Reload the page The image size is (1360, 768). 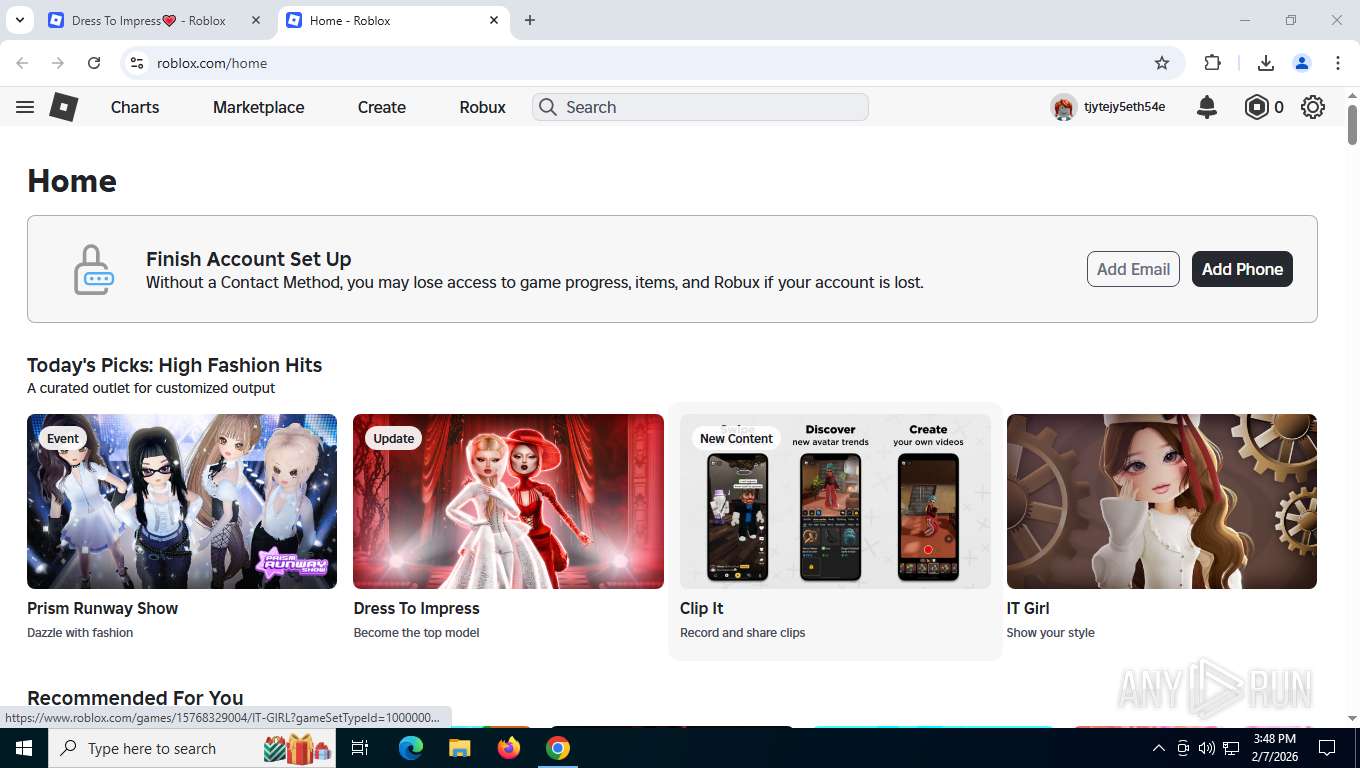[94, 63]
